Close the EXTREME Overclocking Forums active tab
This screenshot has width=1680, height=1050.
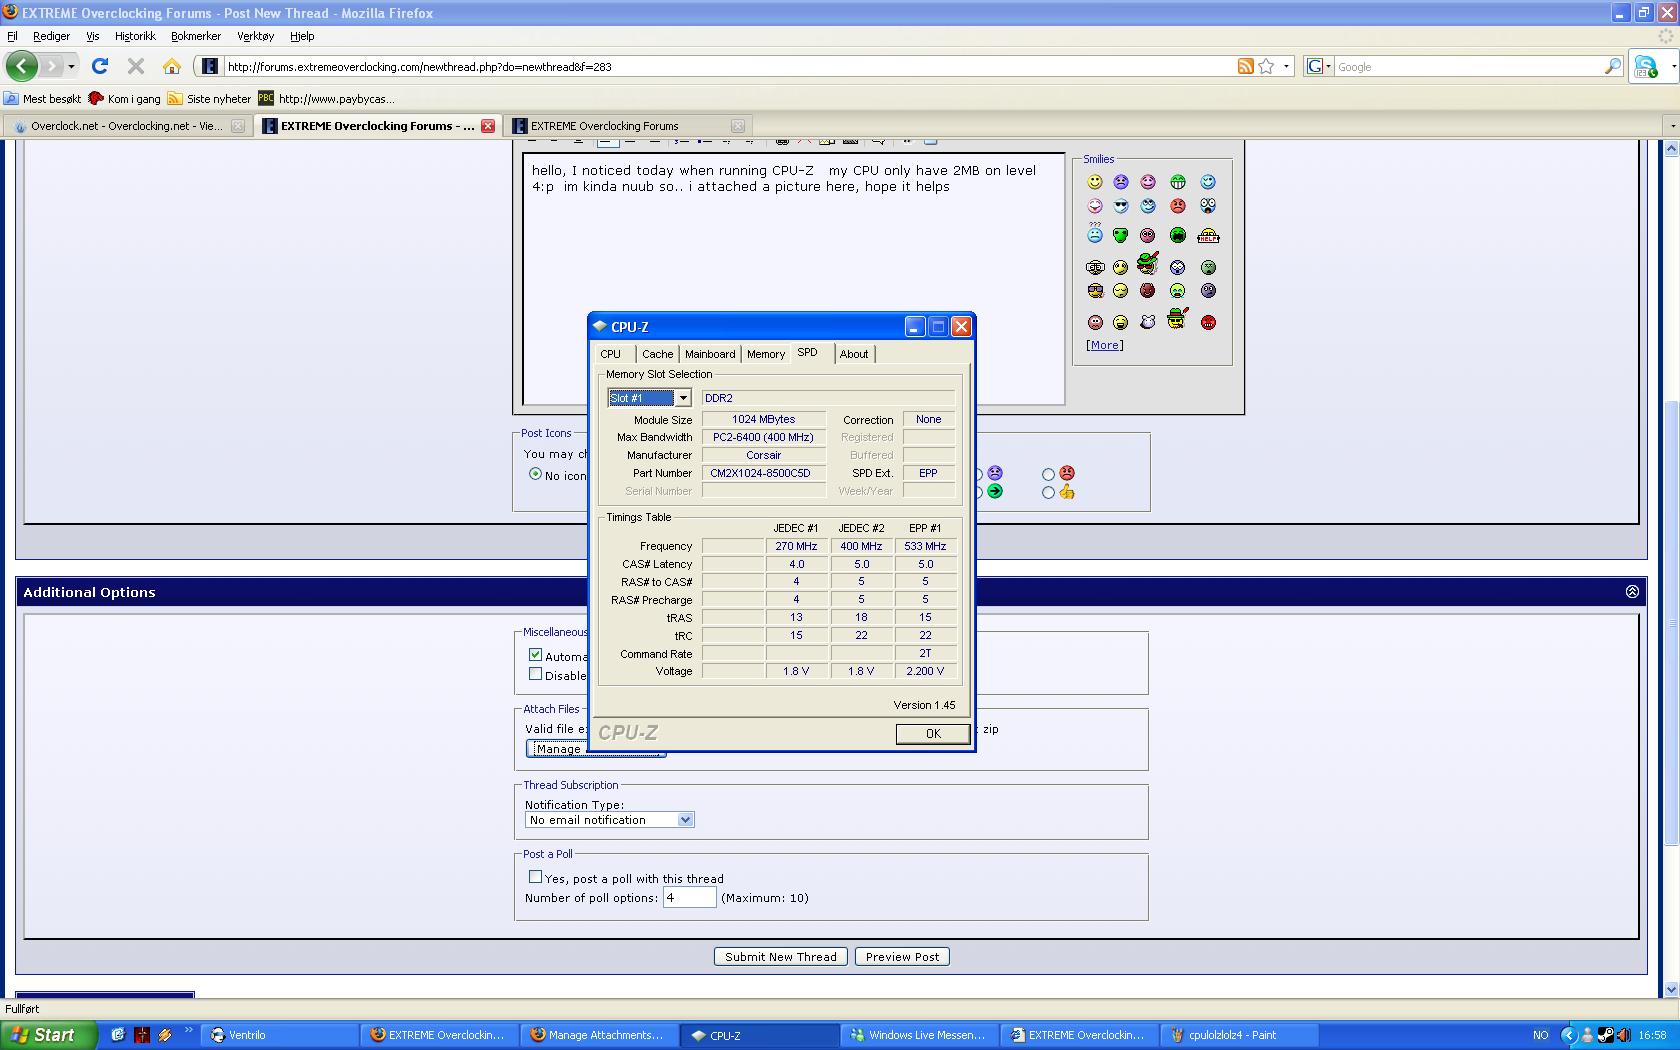click(x=488, y=126)
